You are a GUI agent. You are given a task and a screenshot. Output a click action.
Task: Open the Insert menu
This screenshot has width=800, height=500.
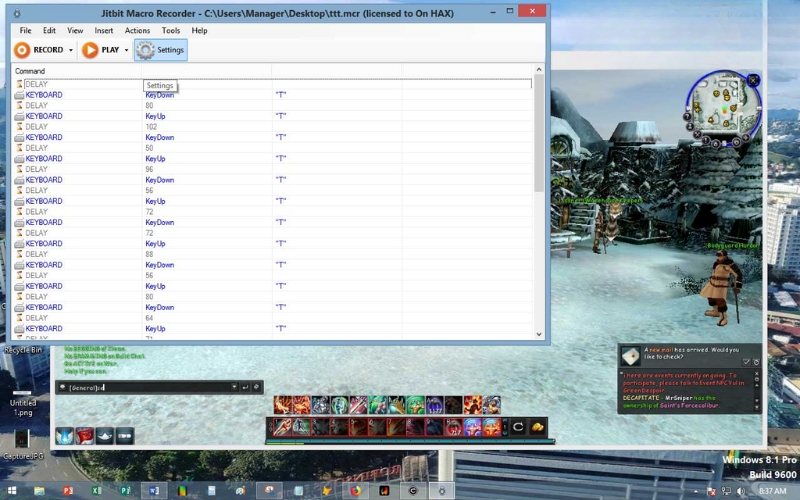[x=103, y=31]
